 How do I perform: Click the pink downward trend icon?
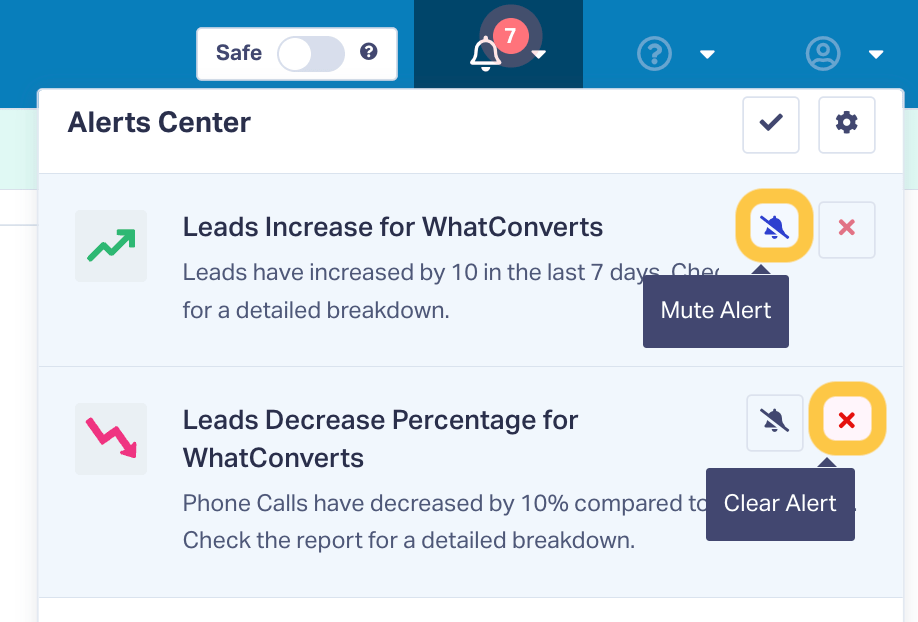click(x=111, y=439)
